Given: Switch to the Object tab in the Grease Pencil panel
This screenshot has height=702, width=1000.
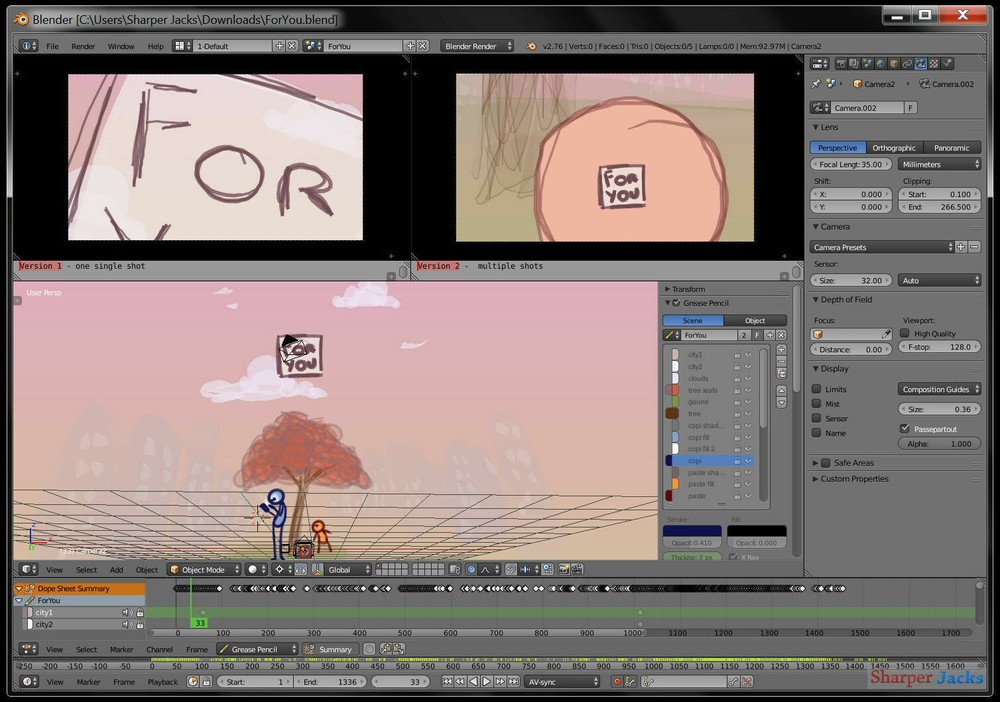Looking at the screenshot, I should (x=754, y=320).
